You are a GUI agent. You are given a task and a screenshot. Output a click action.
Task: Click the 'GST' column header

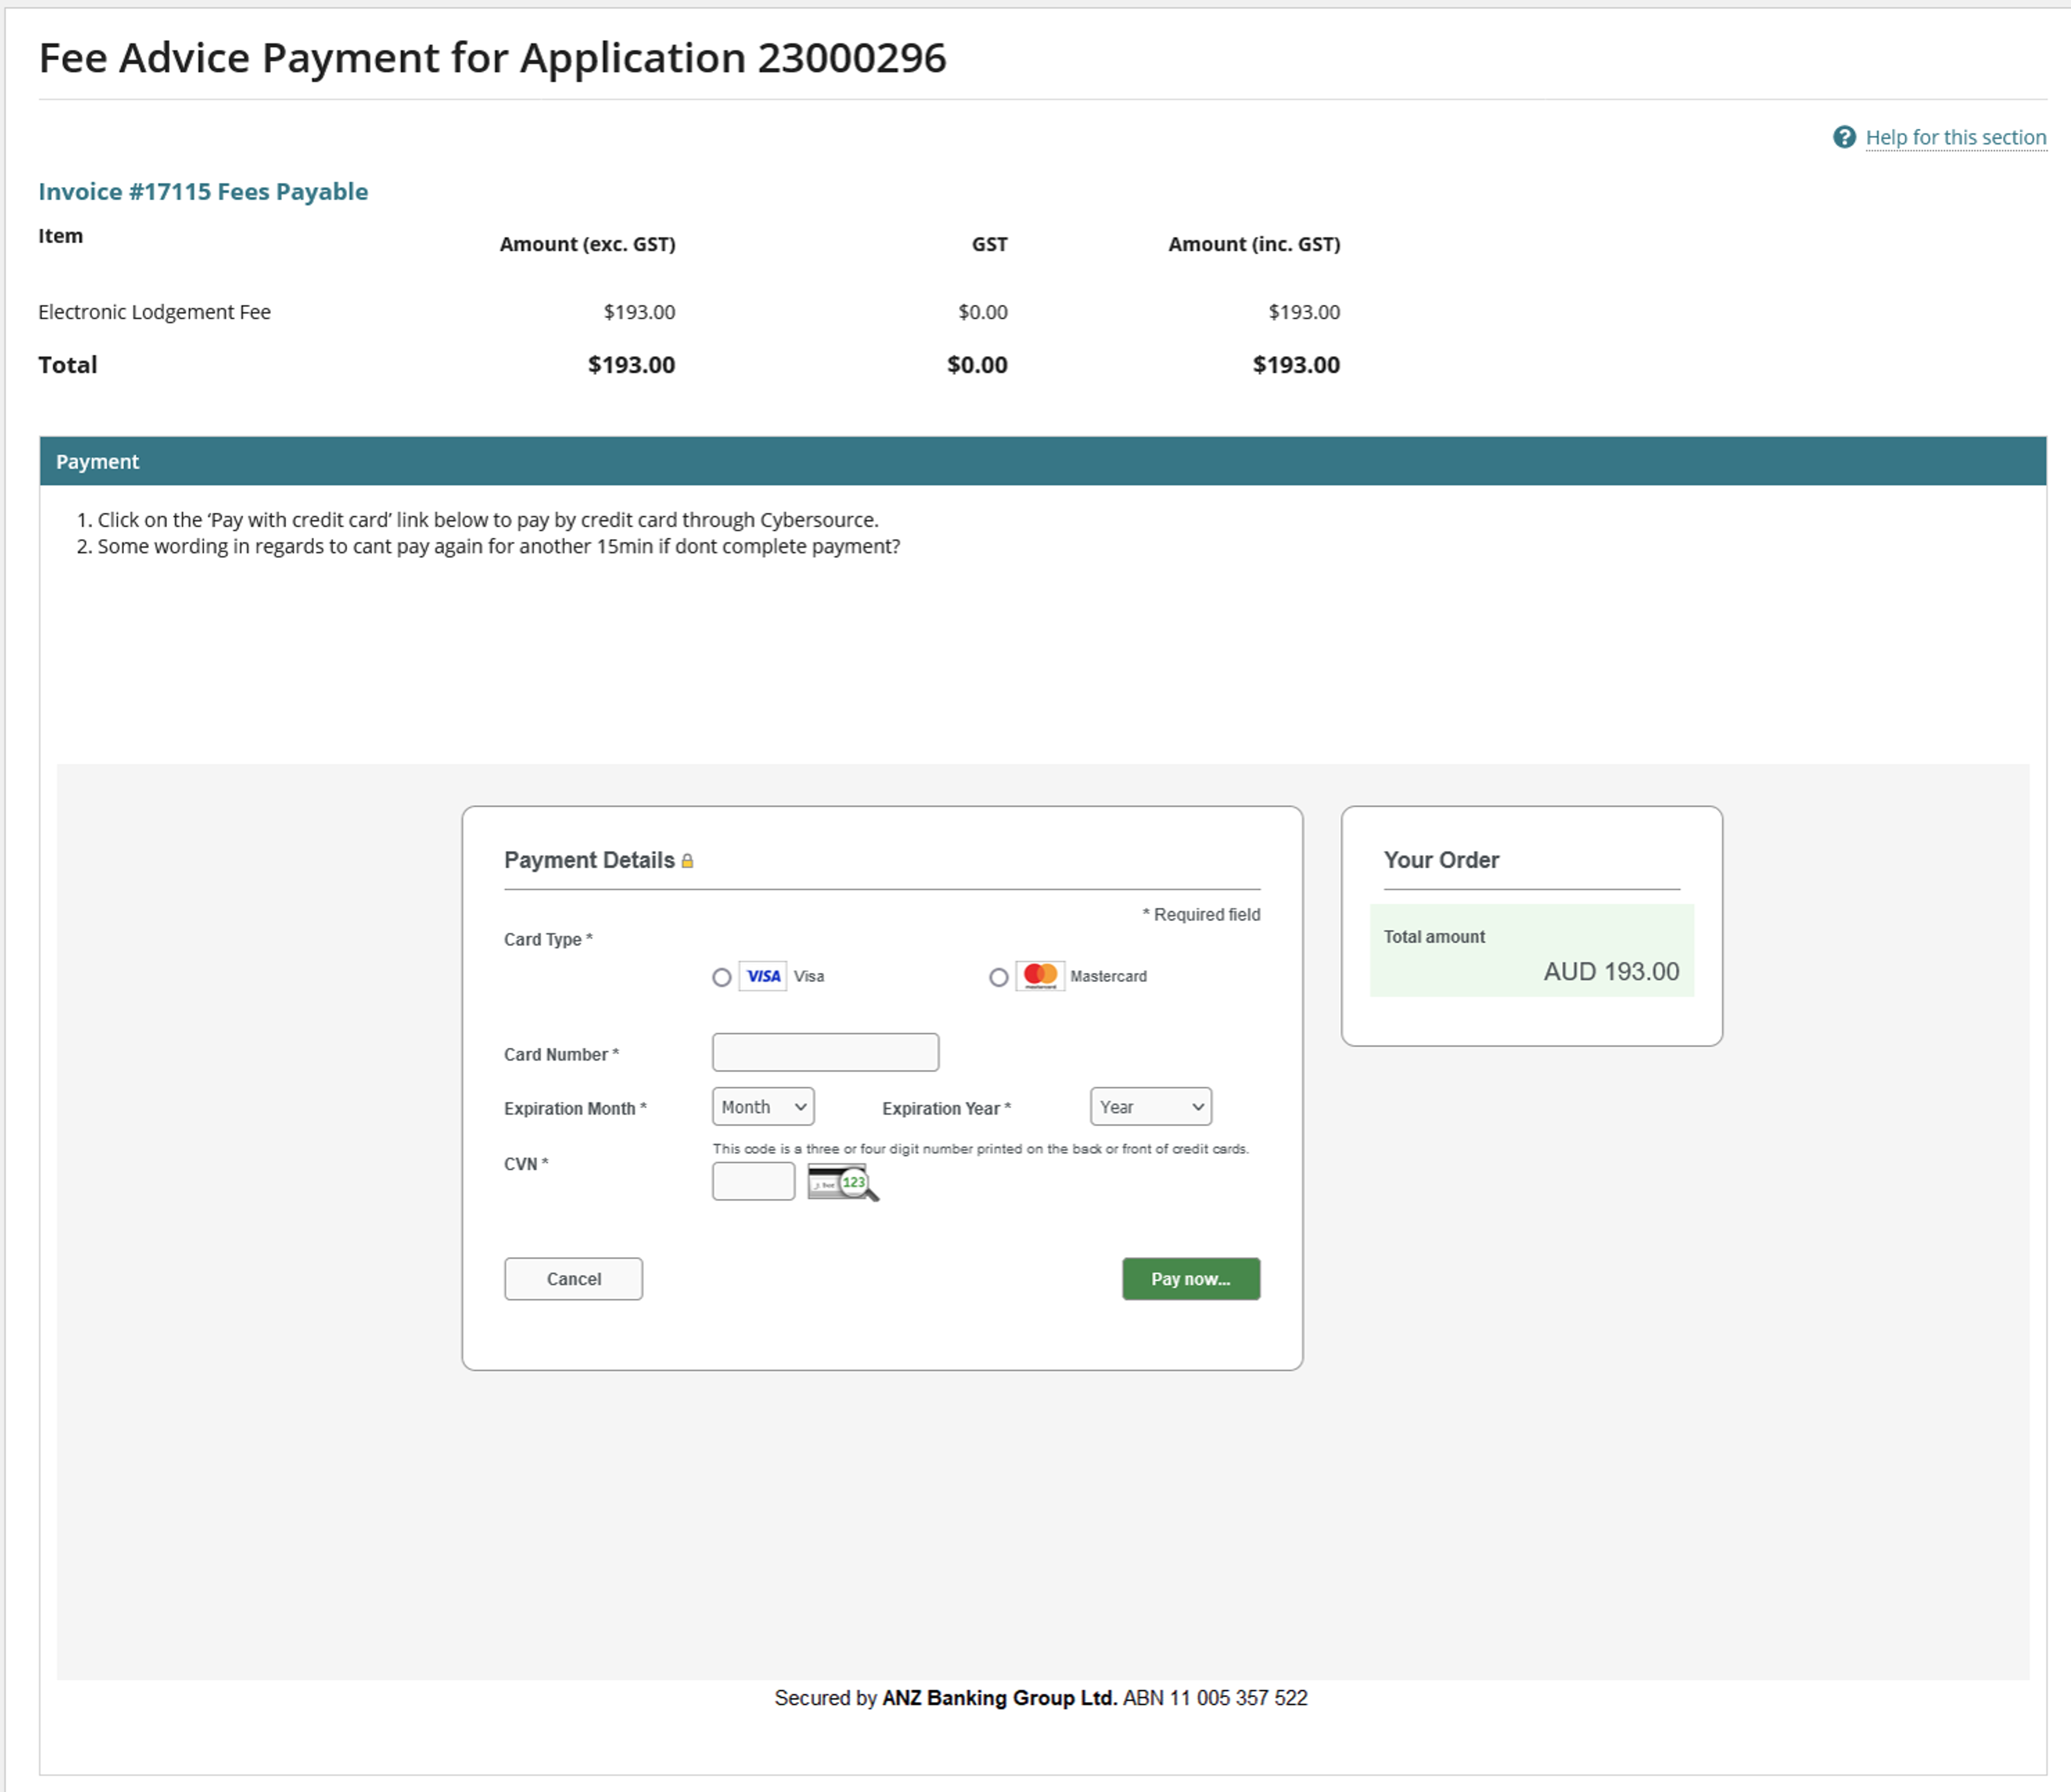tap(989, 244)
